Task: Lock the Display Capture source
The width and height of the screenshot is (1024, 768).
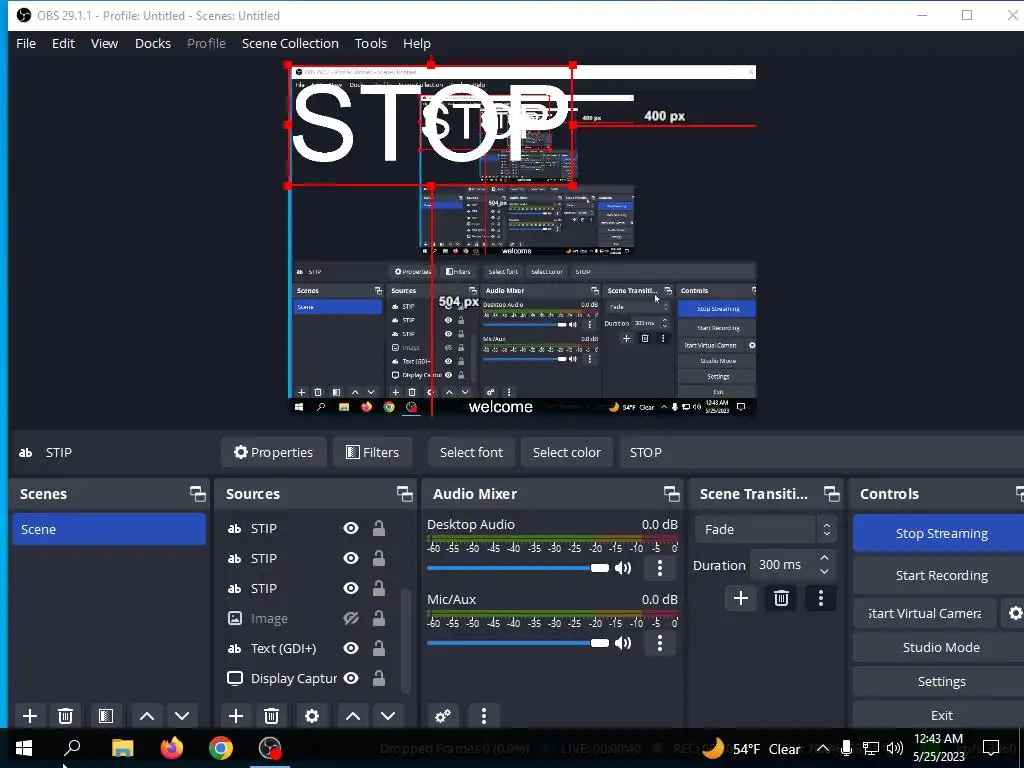Action: pyautogui.click(x=379, y=678)
